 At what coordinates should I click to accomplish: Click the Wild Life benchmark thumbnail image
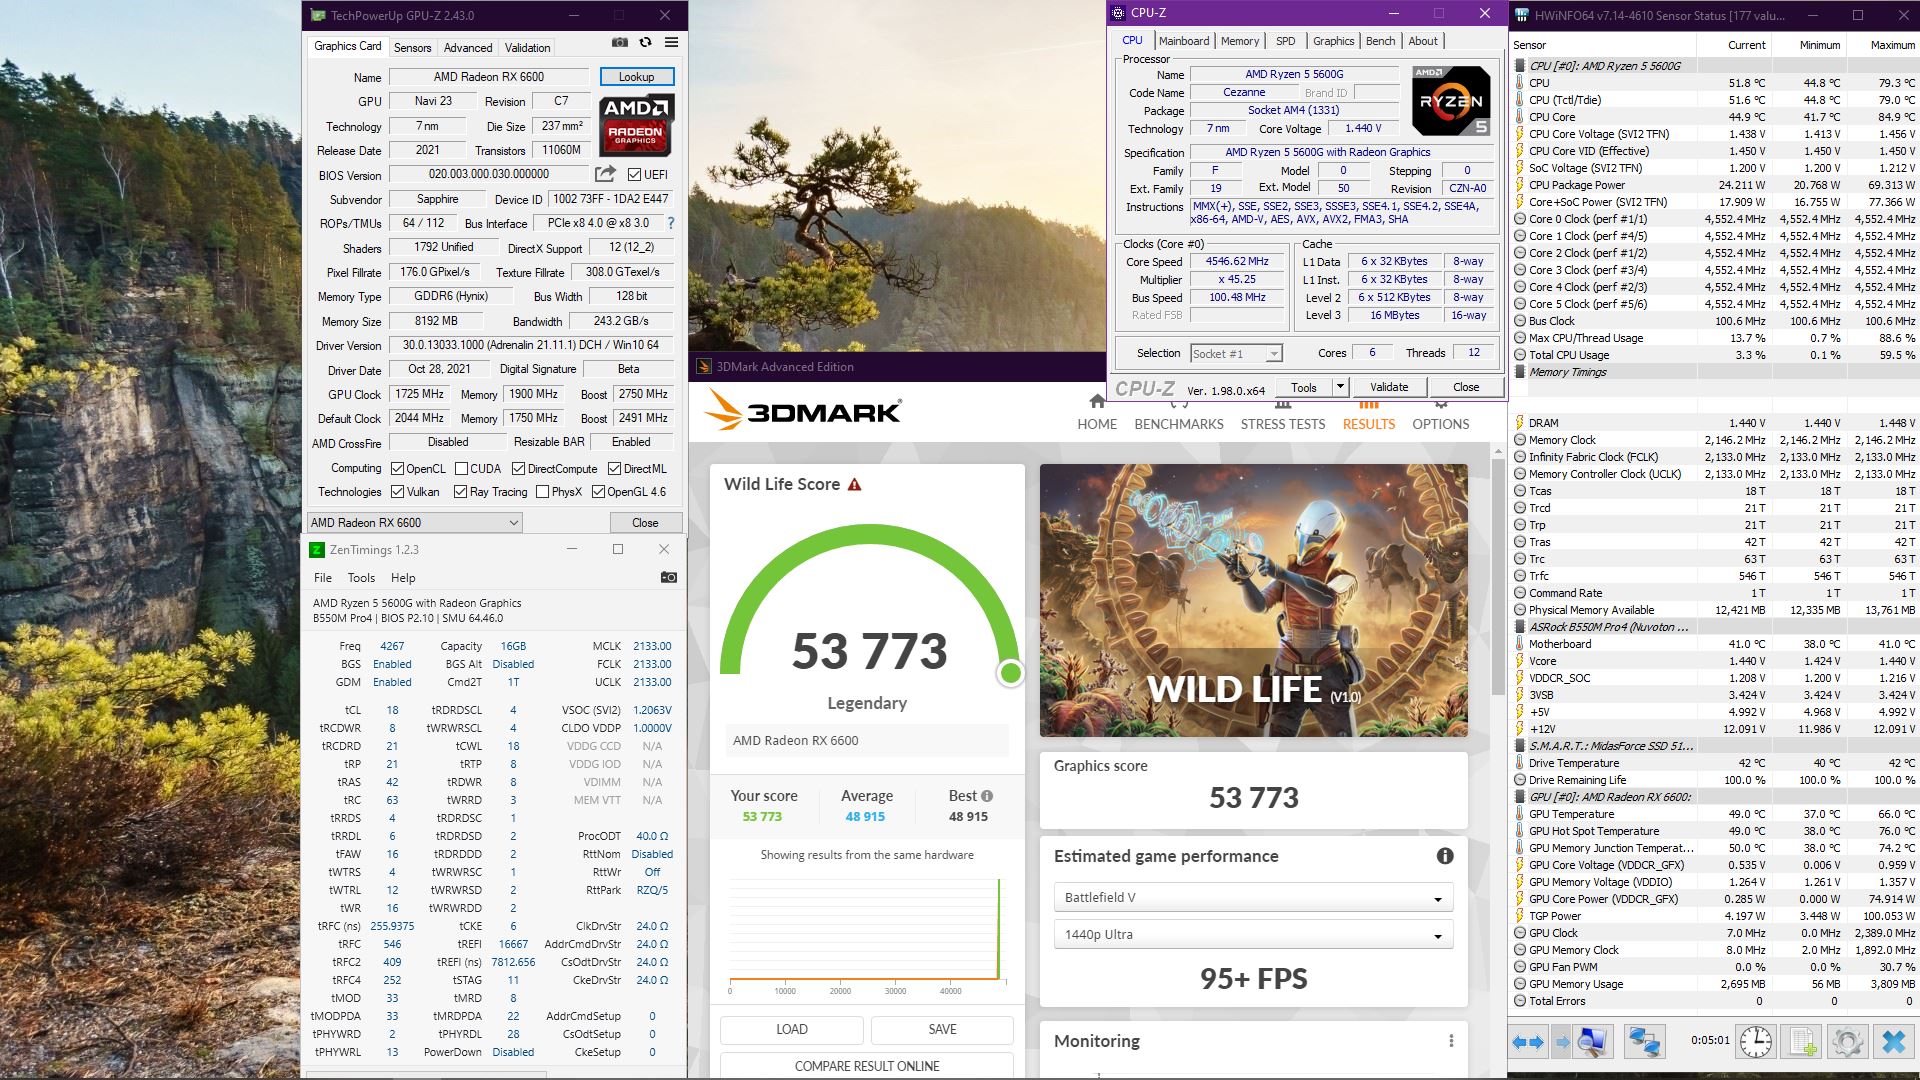(1254, 600)
